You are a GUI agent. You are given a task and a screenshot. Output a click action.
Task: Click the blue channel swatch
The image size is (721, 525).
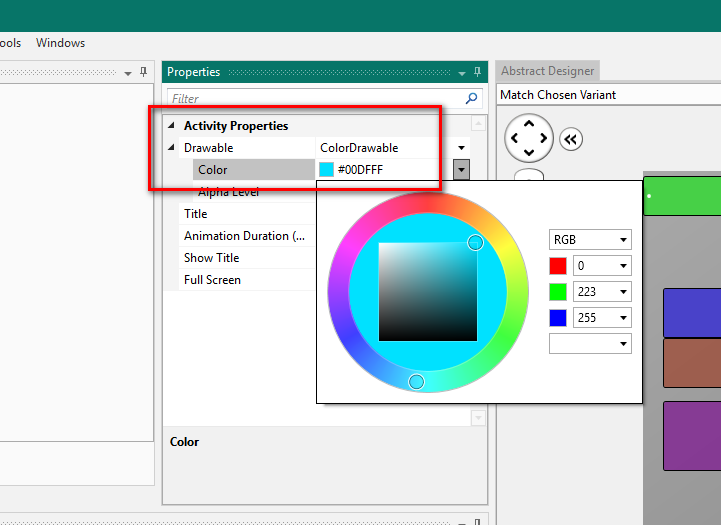558,318
